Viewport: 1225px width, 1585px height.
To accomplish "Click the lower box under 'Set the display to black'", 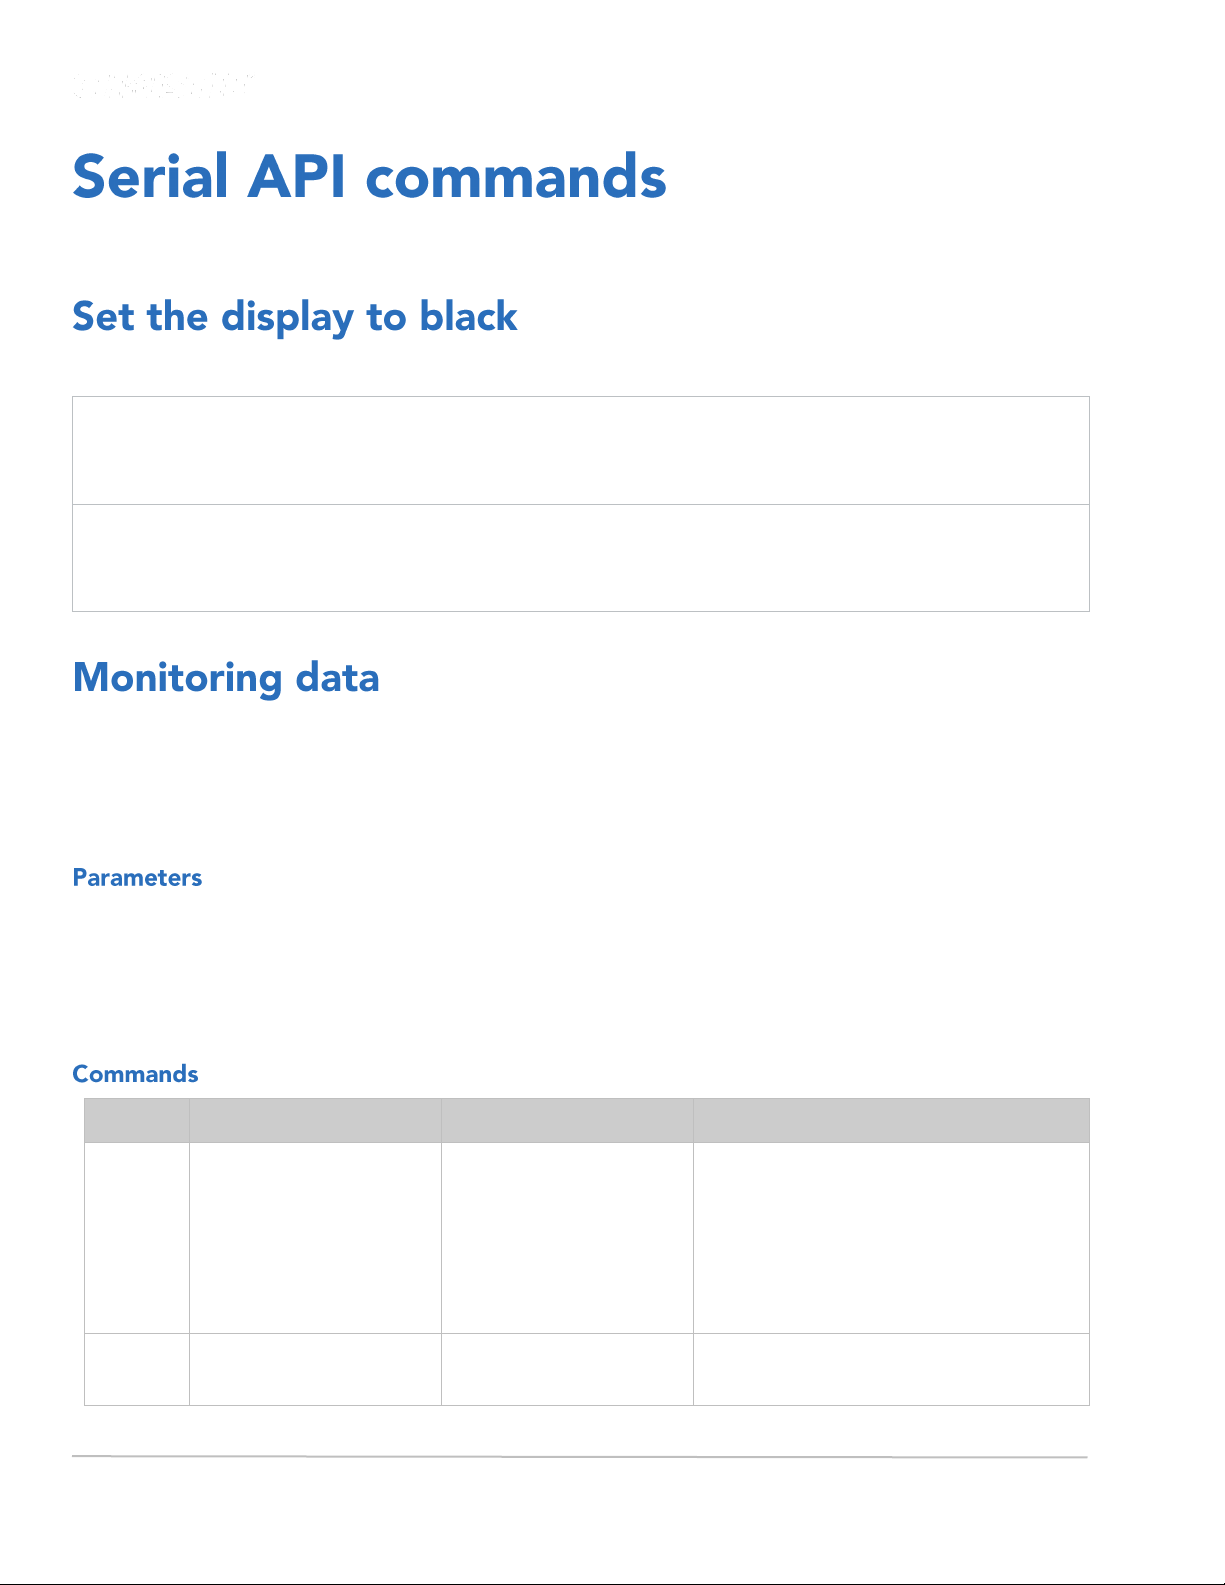I will click(x=581, y=558).
